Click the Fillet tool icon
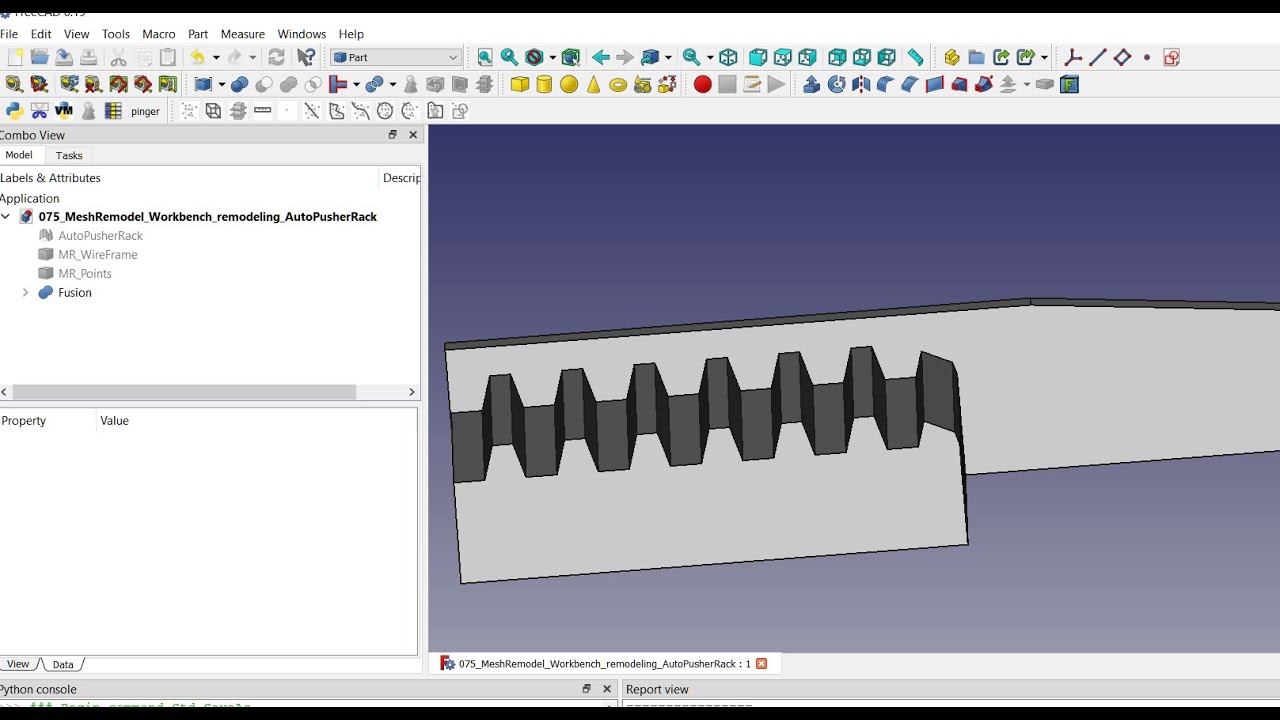Image resolution: width=1280 pixels, height=720 pixels. tap(885, 85)
